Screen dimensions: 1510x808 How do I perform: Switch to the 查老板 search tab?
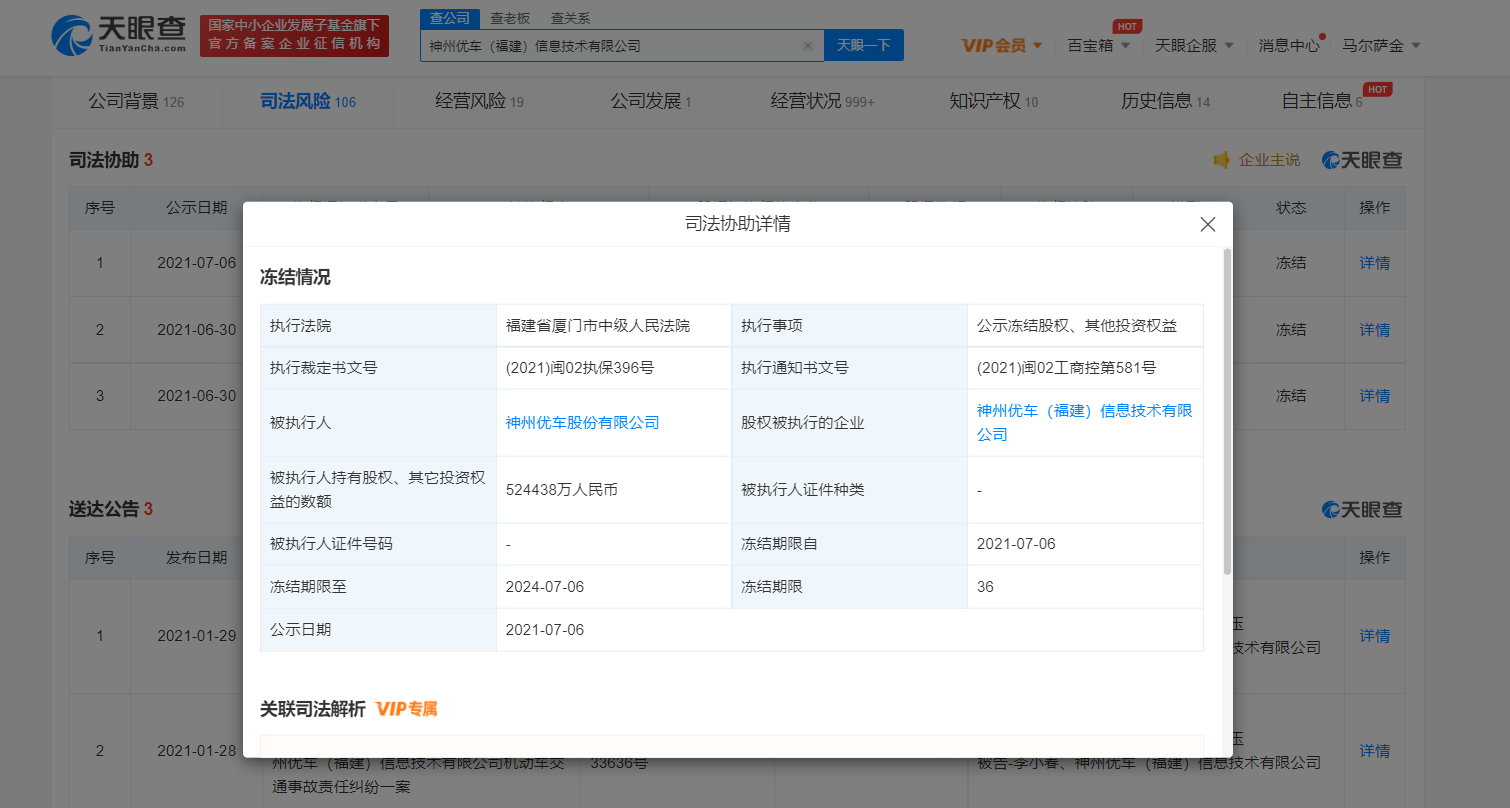511,18
